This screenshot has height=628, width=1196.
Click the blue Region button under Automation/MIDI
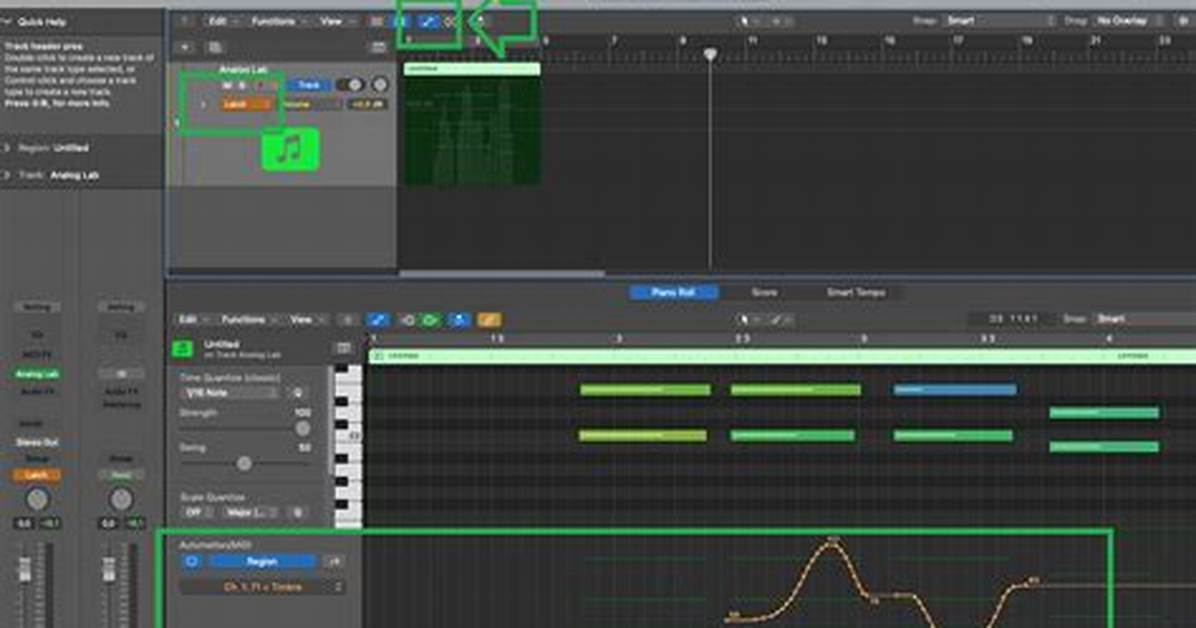[262, 562]
